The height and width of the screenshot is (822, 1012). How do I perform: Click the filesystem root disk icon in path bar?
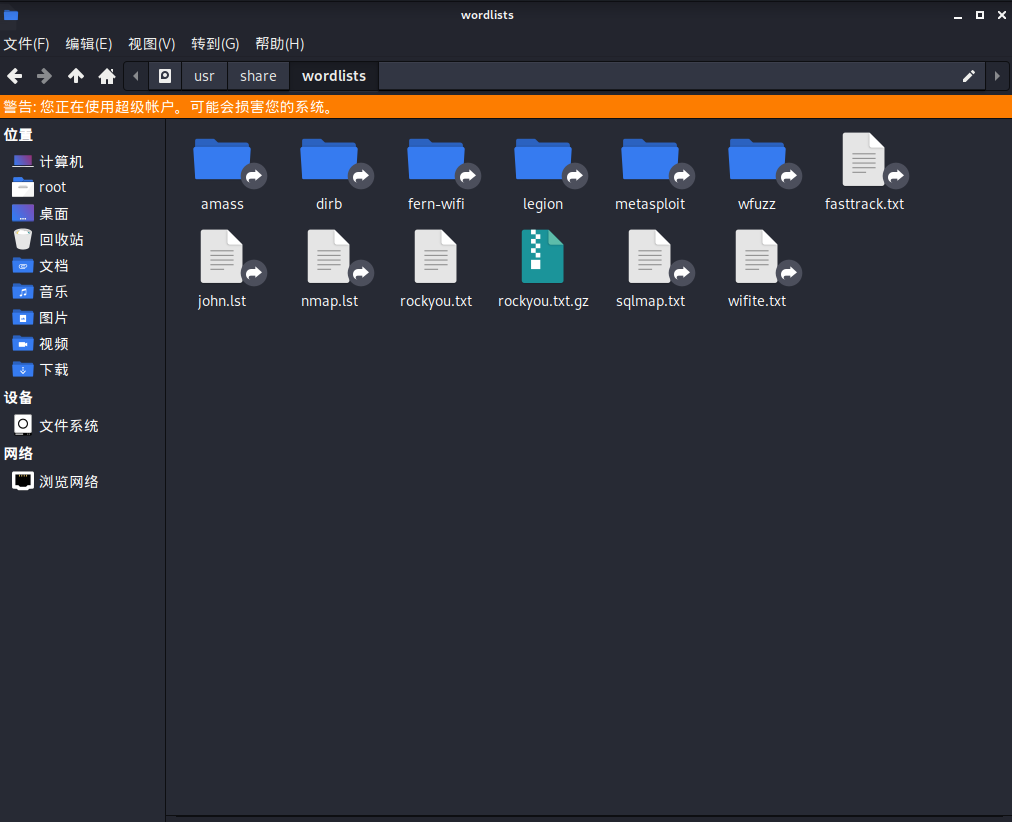coord(165,76)
